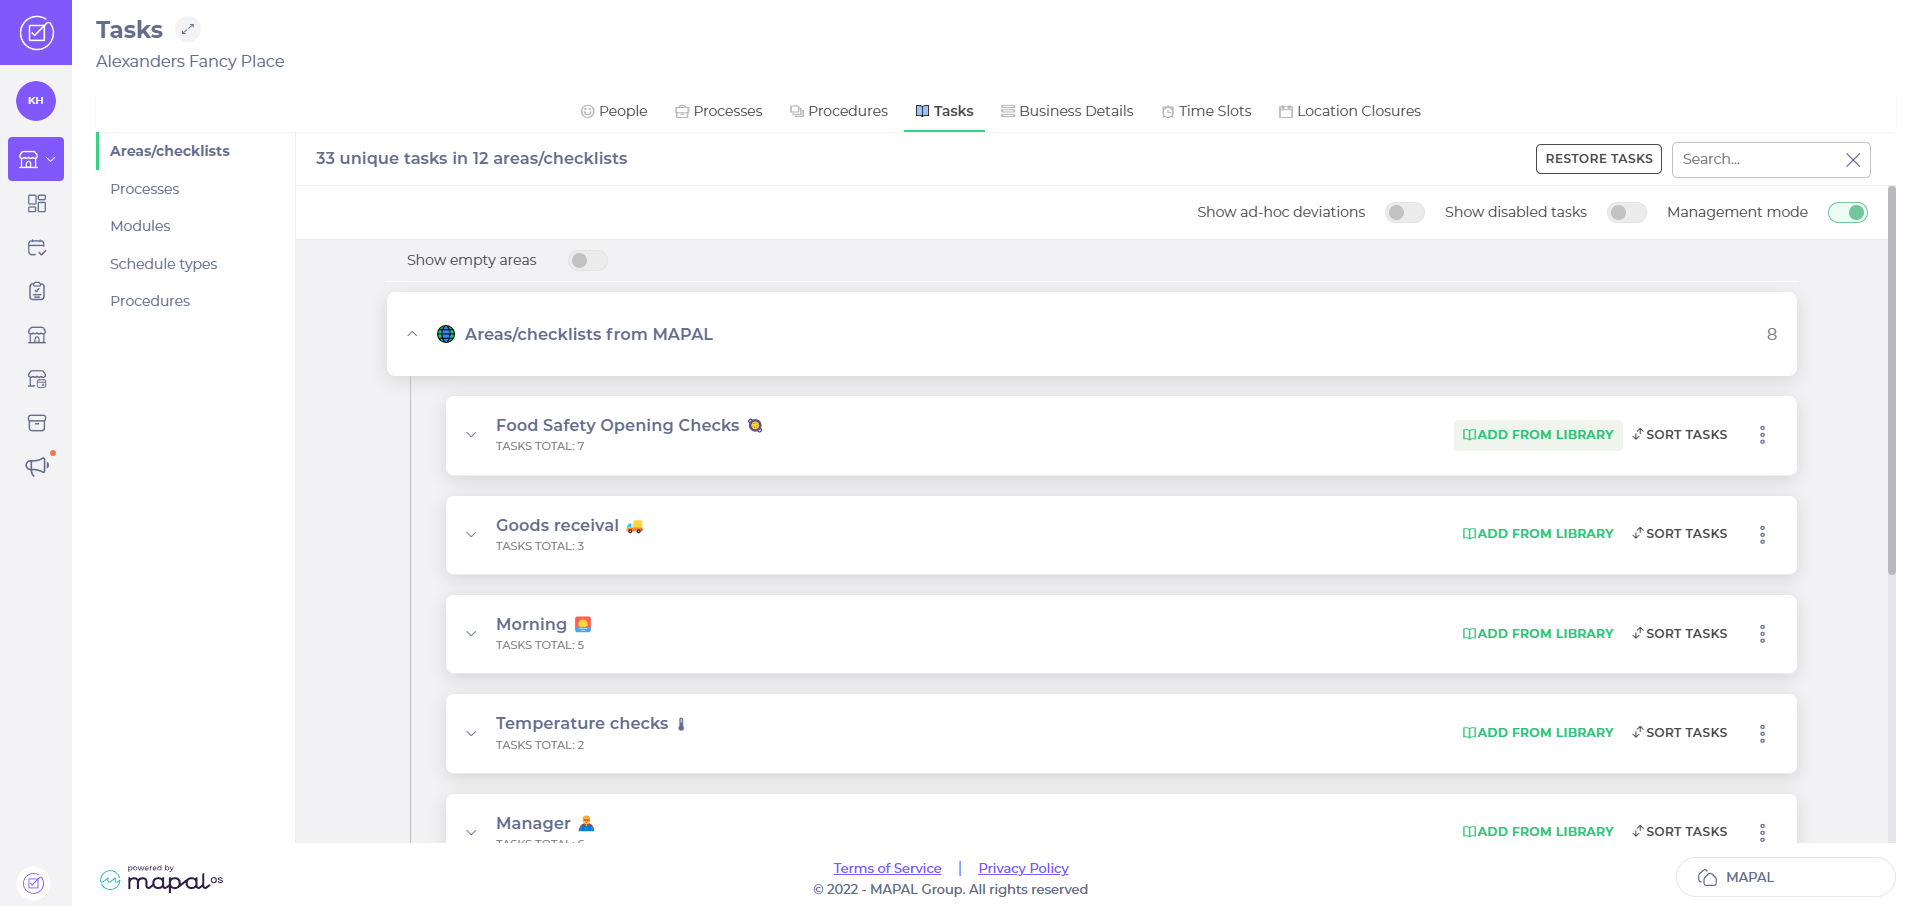Expand Food Safety Opening Checks
Image resolution: width=1915 pixels, height=906 pixels.
471,435
